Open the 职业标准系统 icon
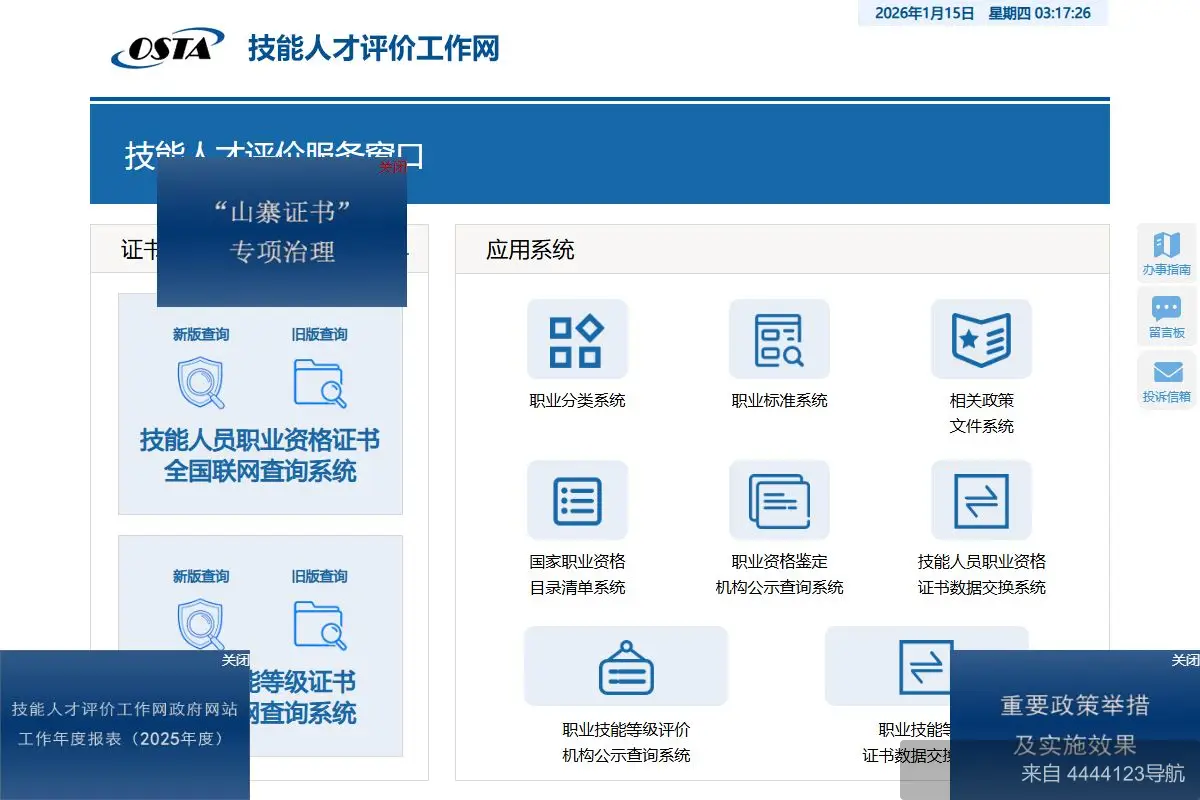1200x800 pixels. (779, 339)
